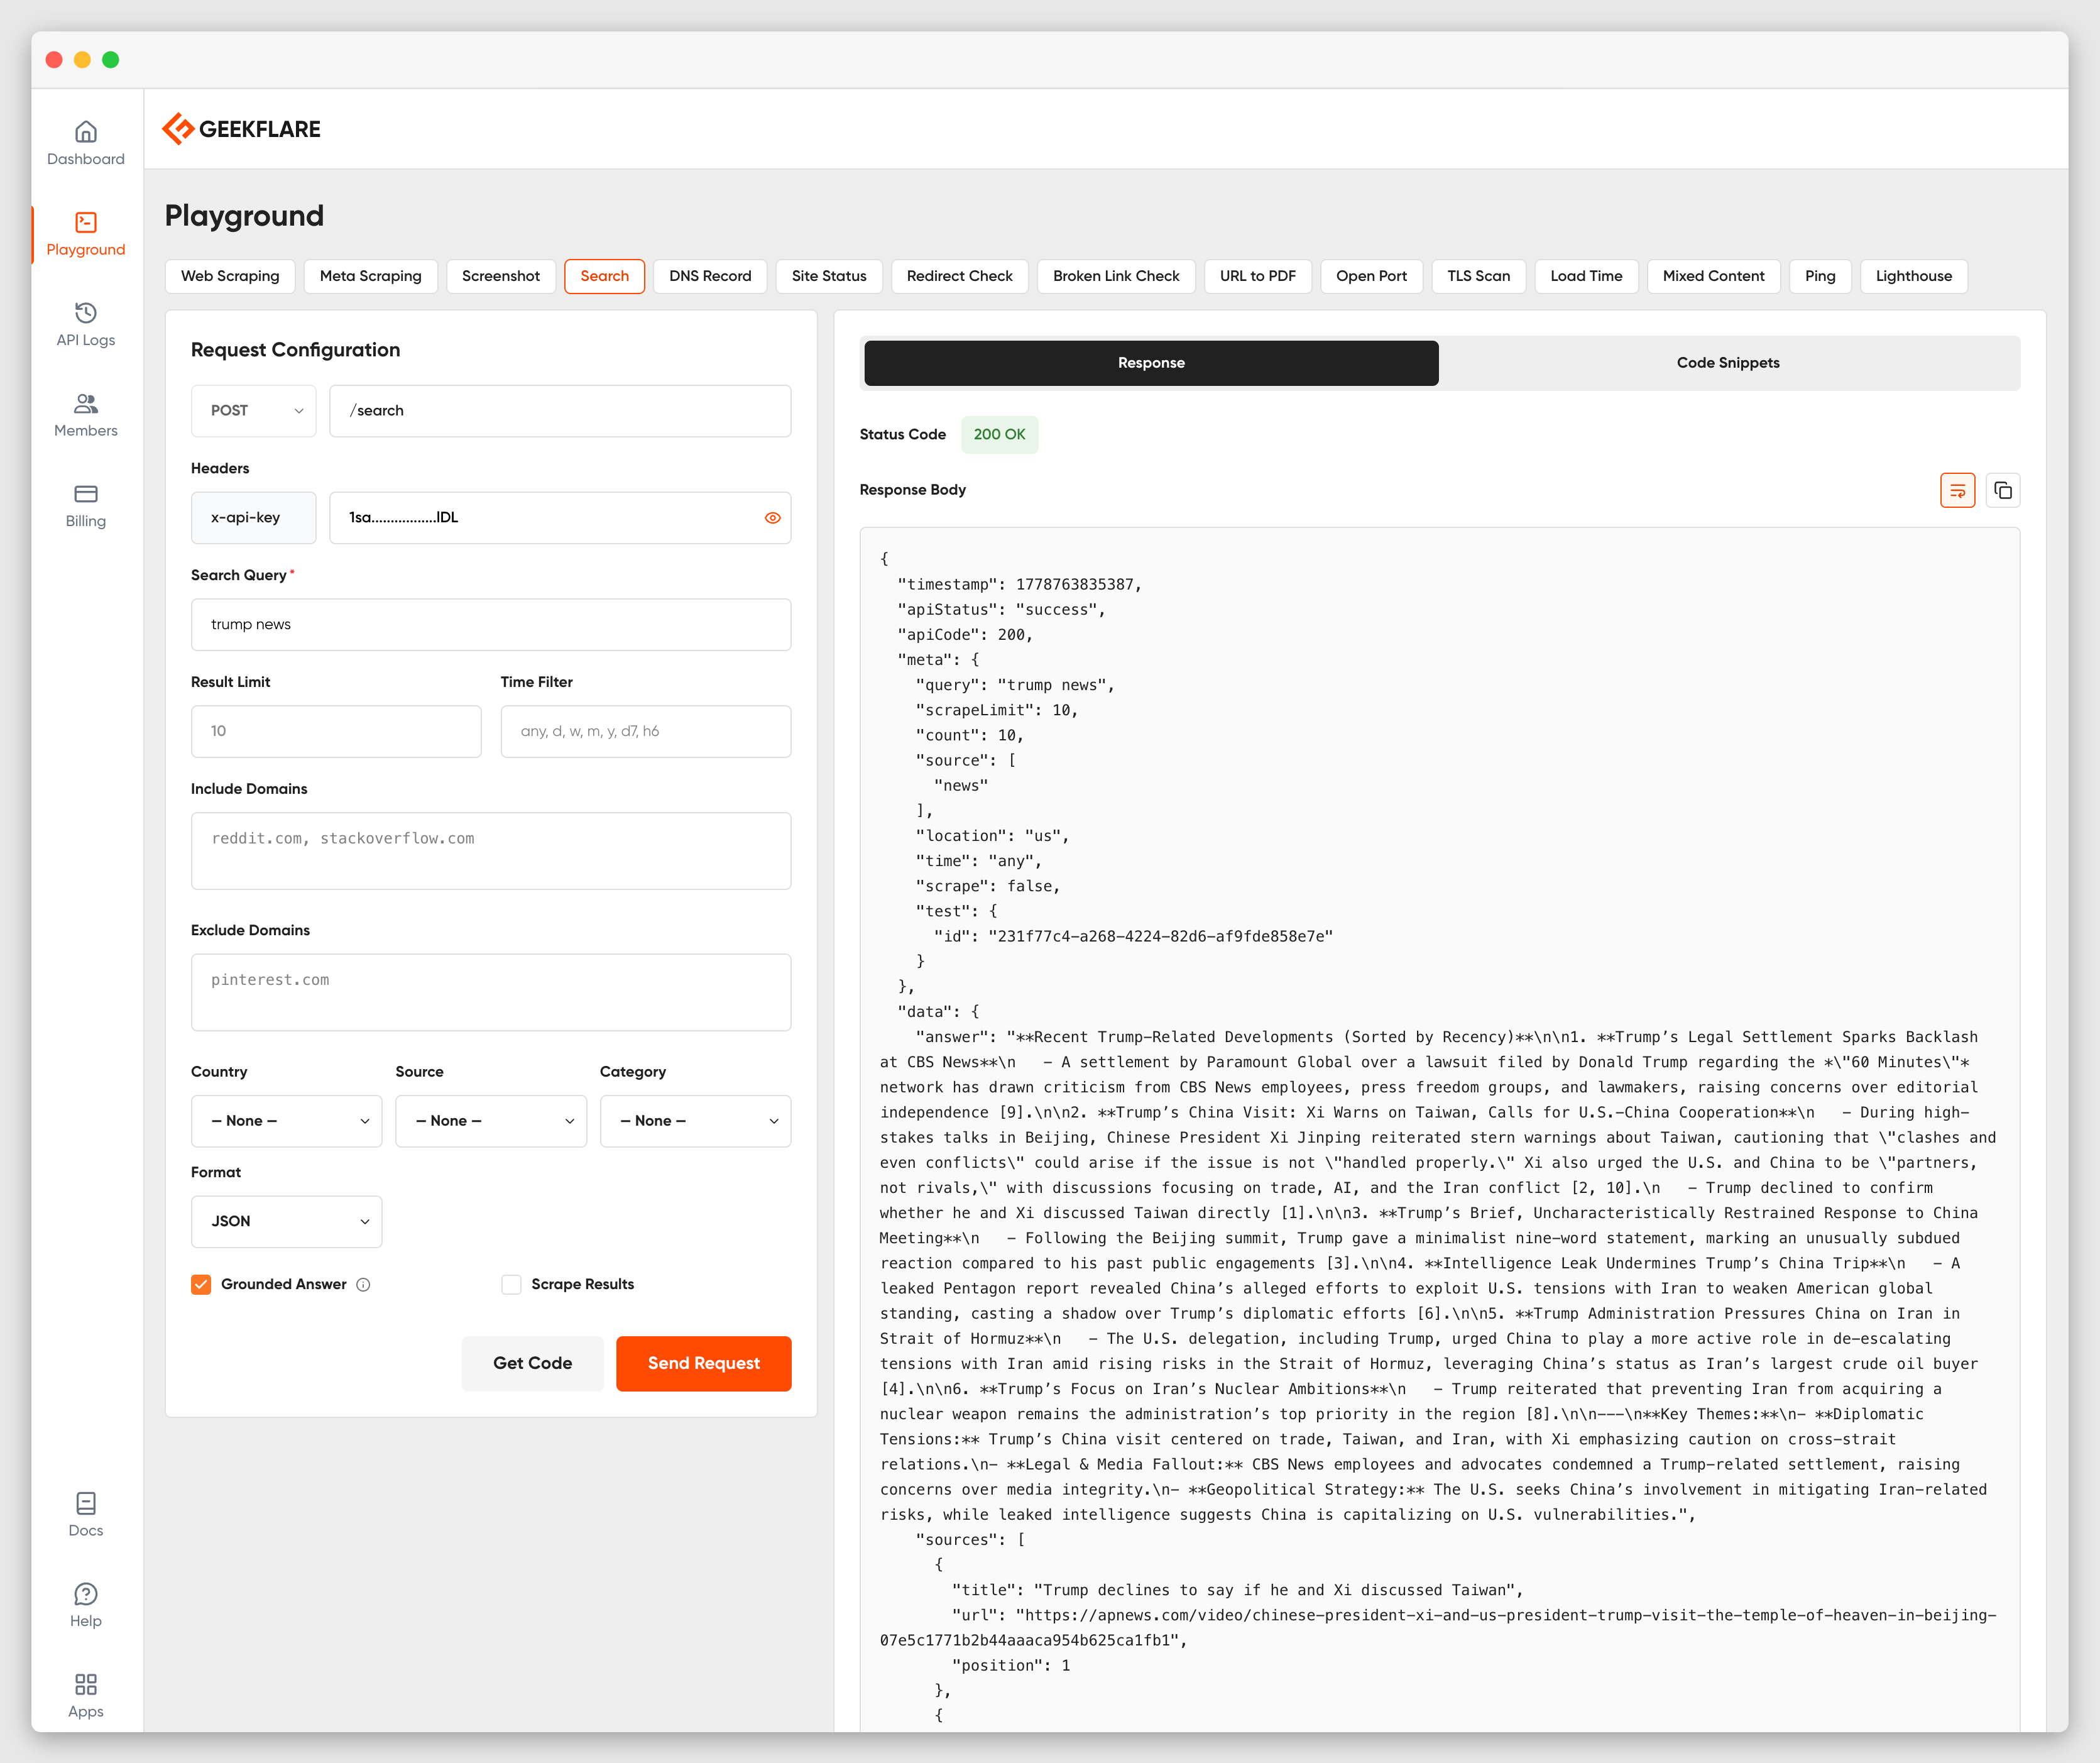This screenshot has height=1763, width=2100.
Task: Switch to the Screenshot tab
Action: 501,276
